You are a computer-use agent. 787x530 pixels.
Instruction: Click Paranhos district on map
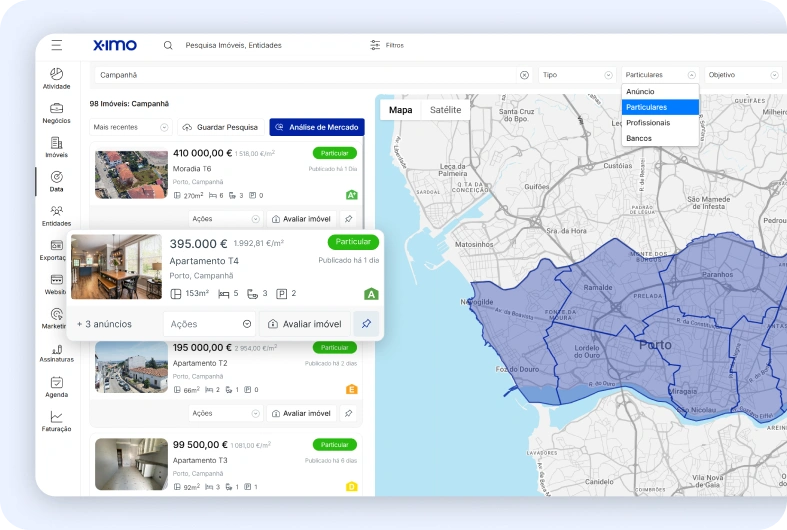[x=717, y=275]
